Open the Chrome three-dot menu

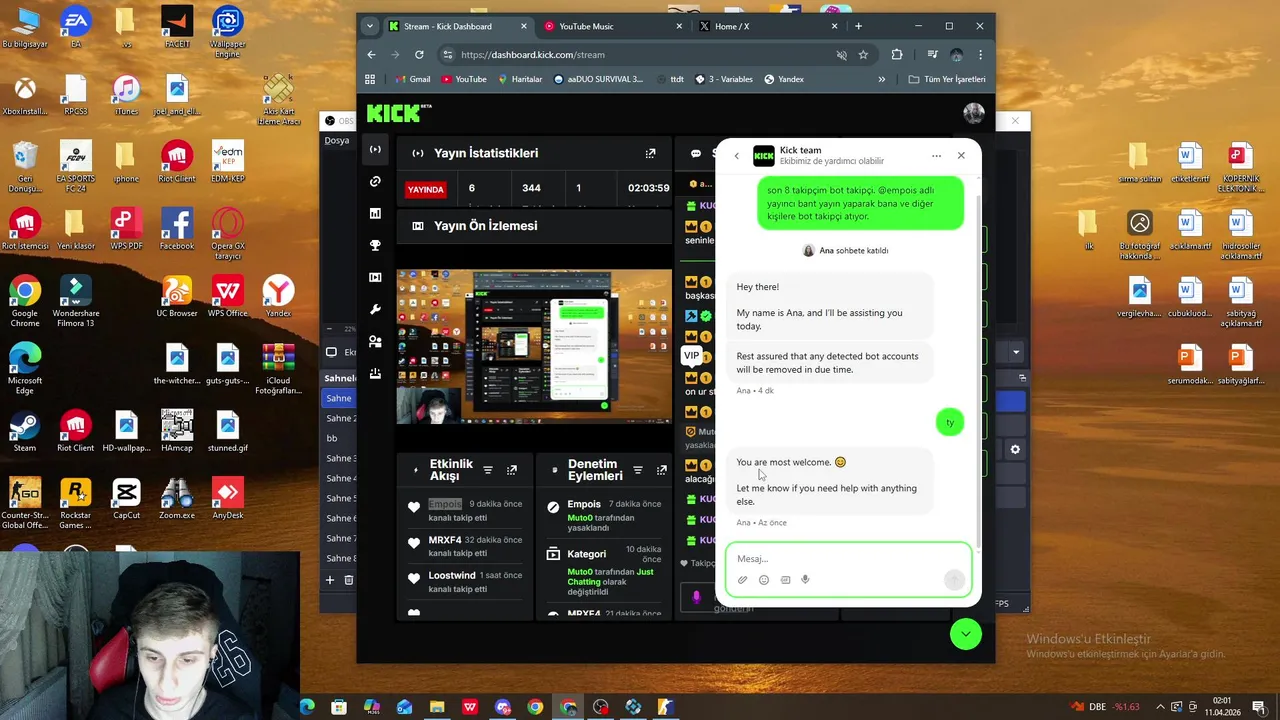coord(980,55)
